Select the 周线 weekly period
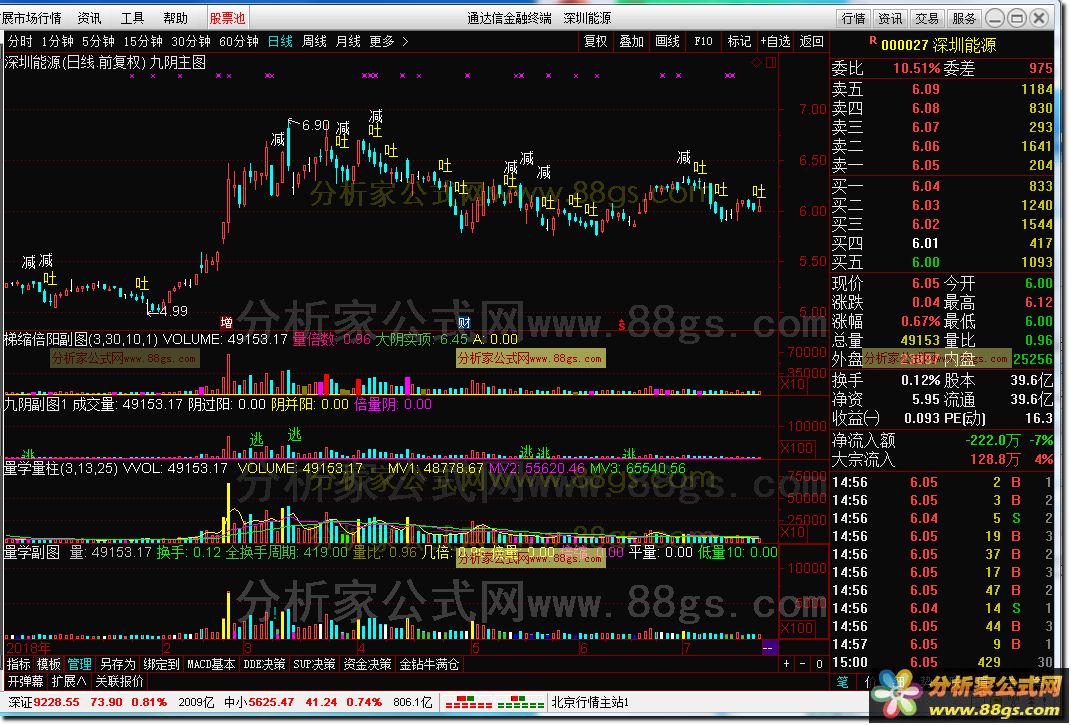Image resolution: width=1071 pixels, height=725 pixels. click(314, 42)
